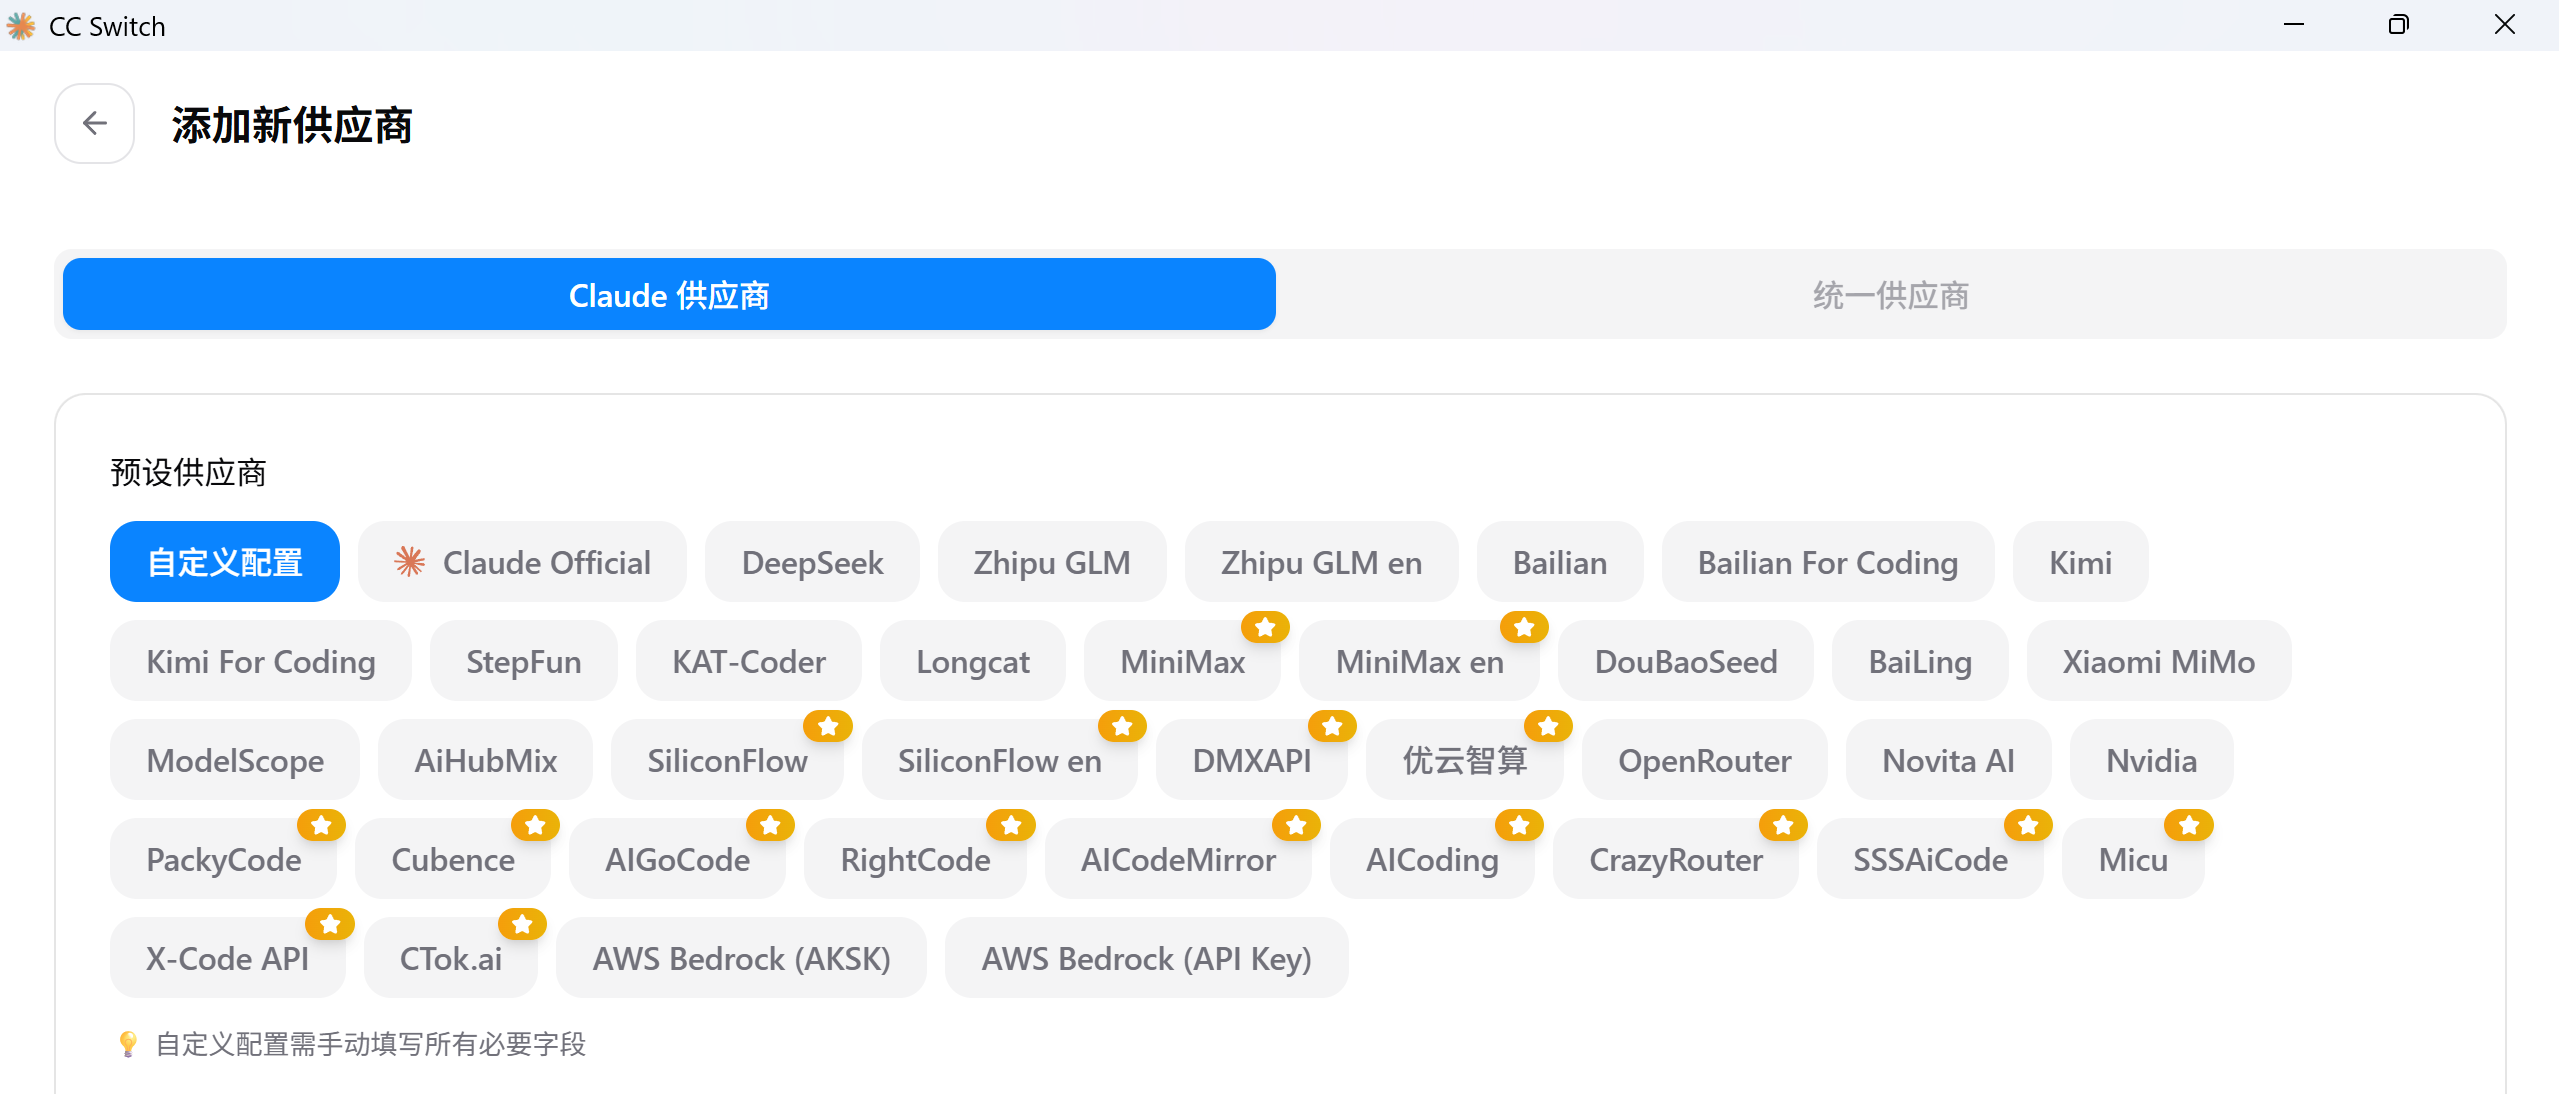Go back with the arrow button

pos(94,123)
